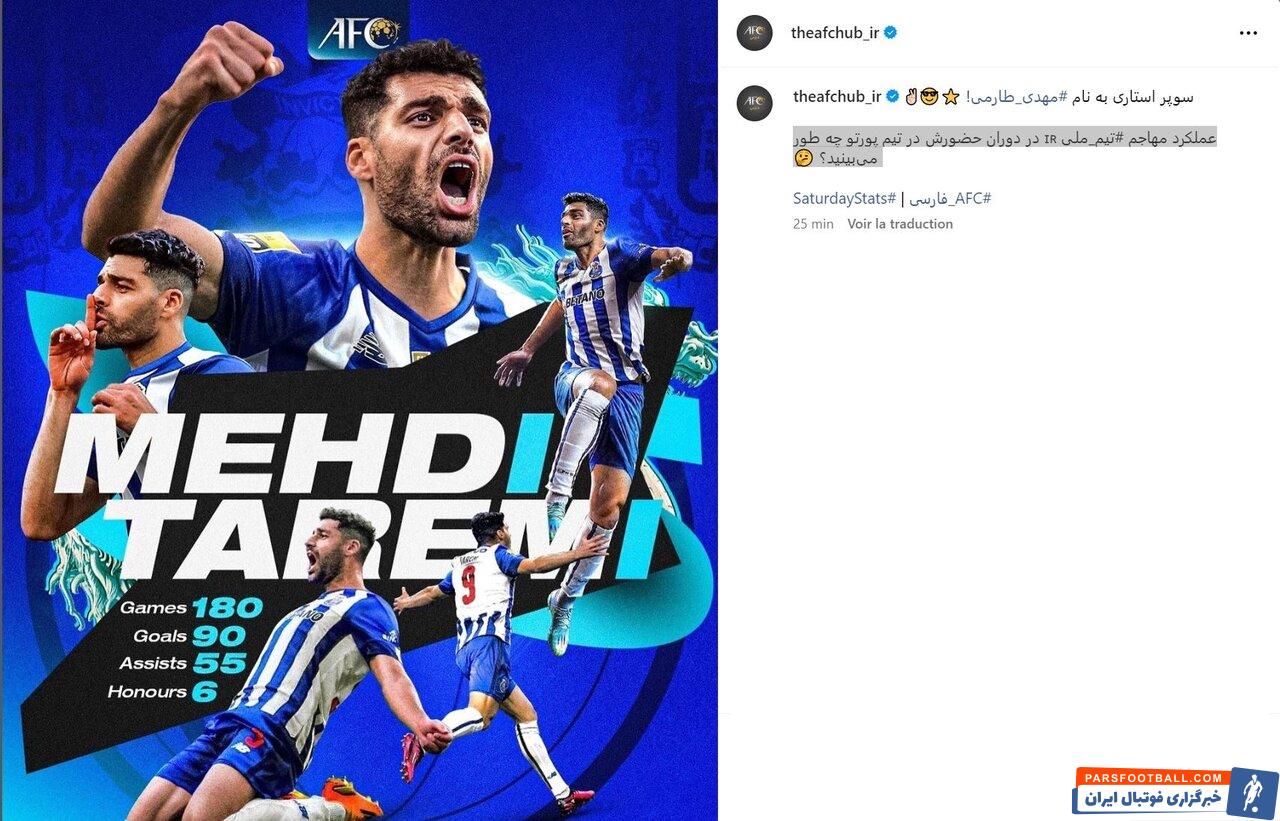Click the sunglasses face emoji in caption
1280x821 pixels.
point(930,97)
